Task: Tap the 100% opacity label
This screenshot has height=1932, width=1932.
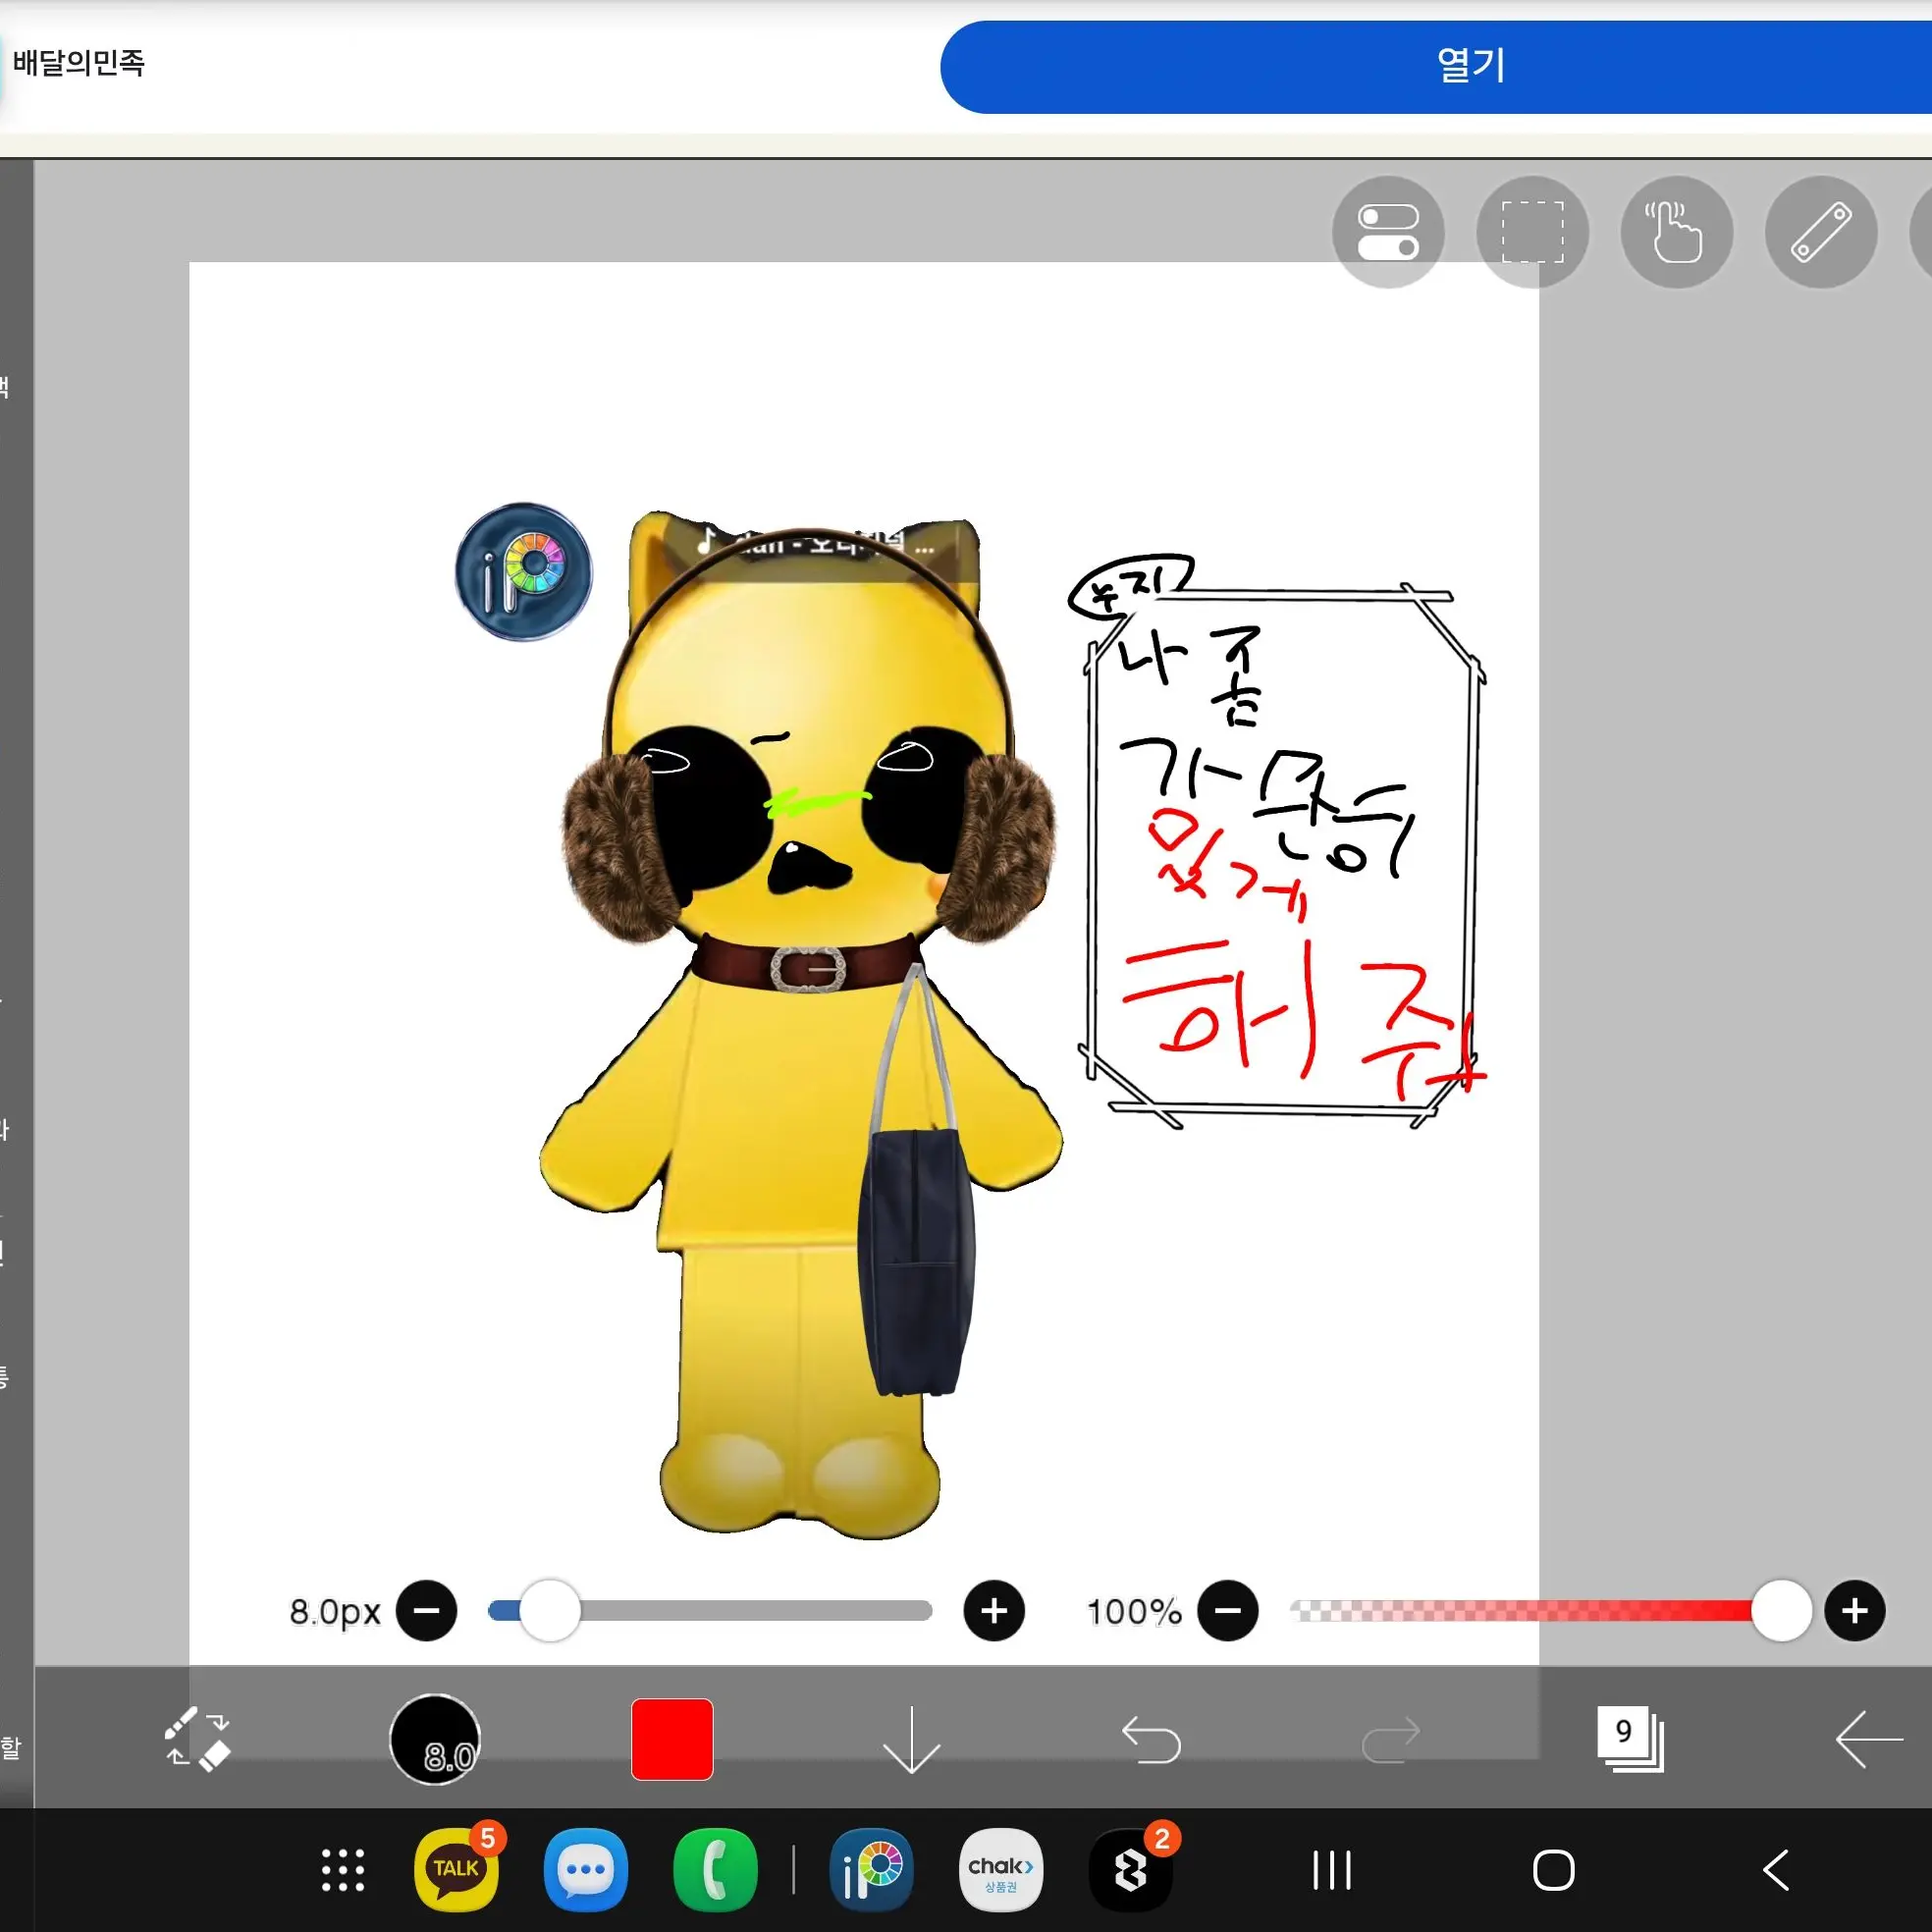Action: point(1134,1612)
